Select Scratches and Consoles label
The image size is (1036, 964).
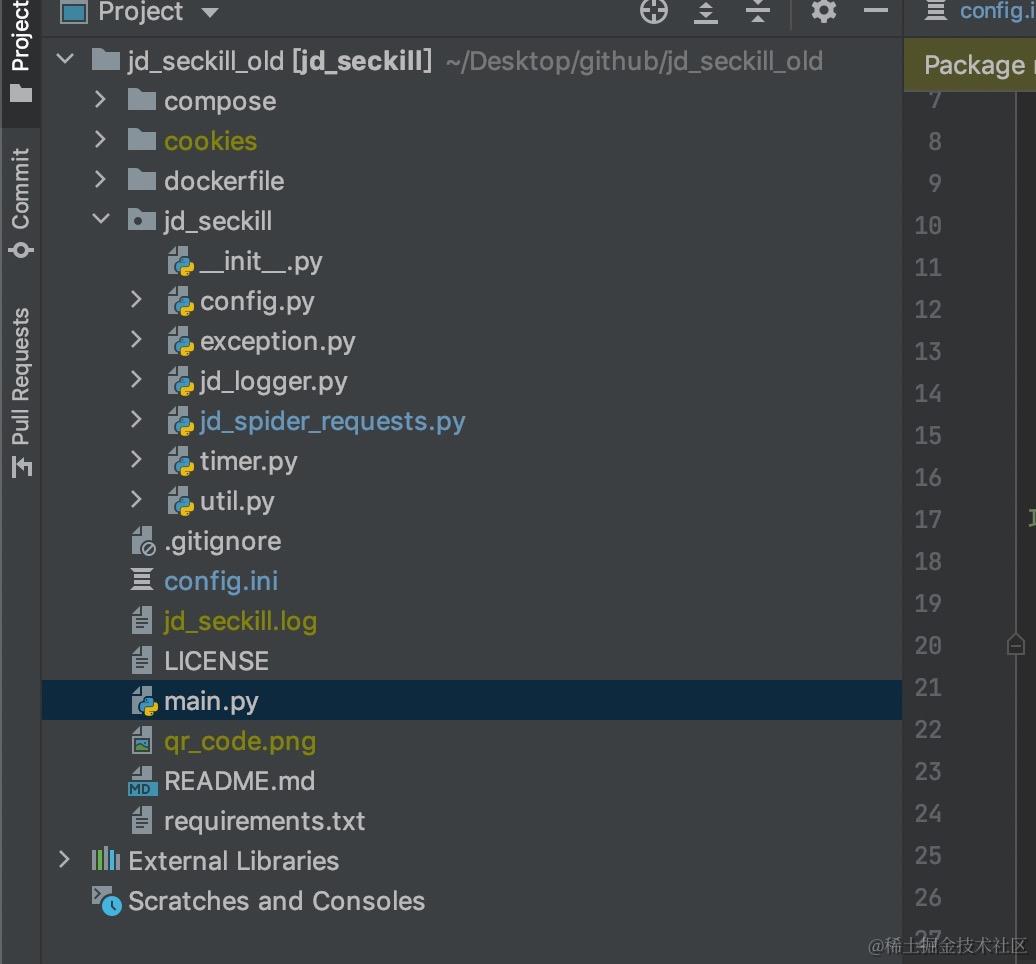(276, 901)
